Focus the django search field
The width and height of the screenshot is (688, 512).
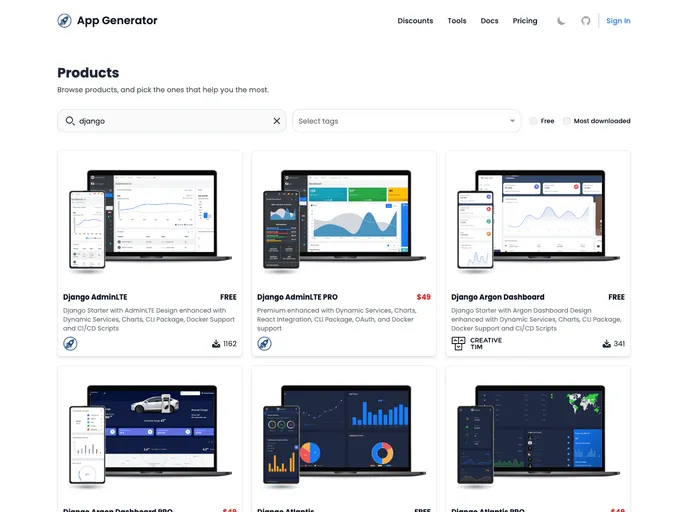point(172,121)
